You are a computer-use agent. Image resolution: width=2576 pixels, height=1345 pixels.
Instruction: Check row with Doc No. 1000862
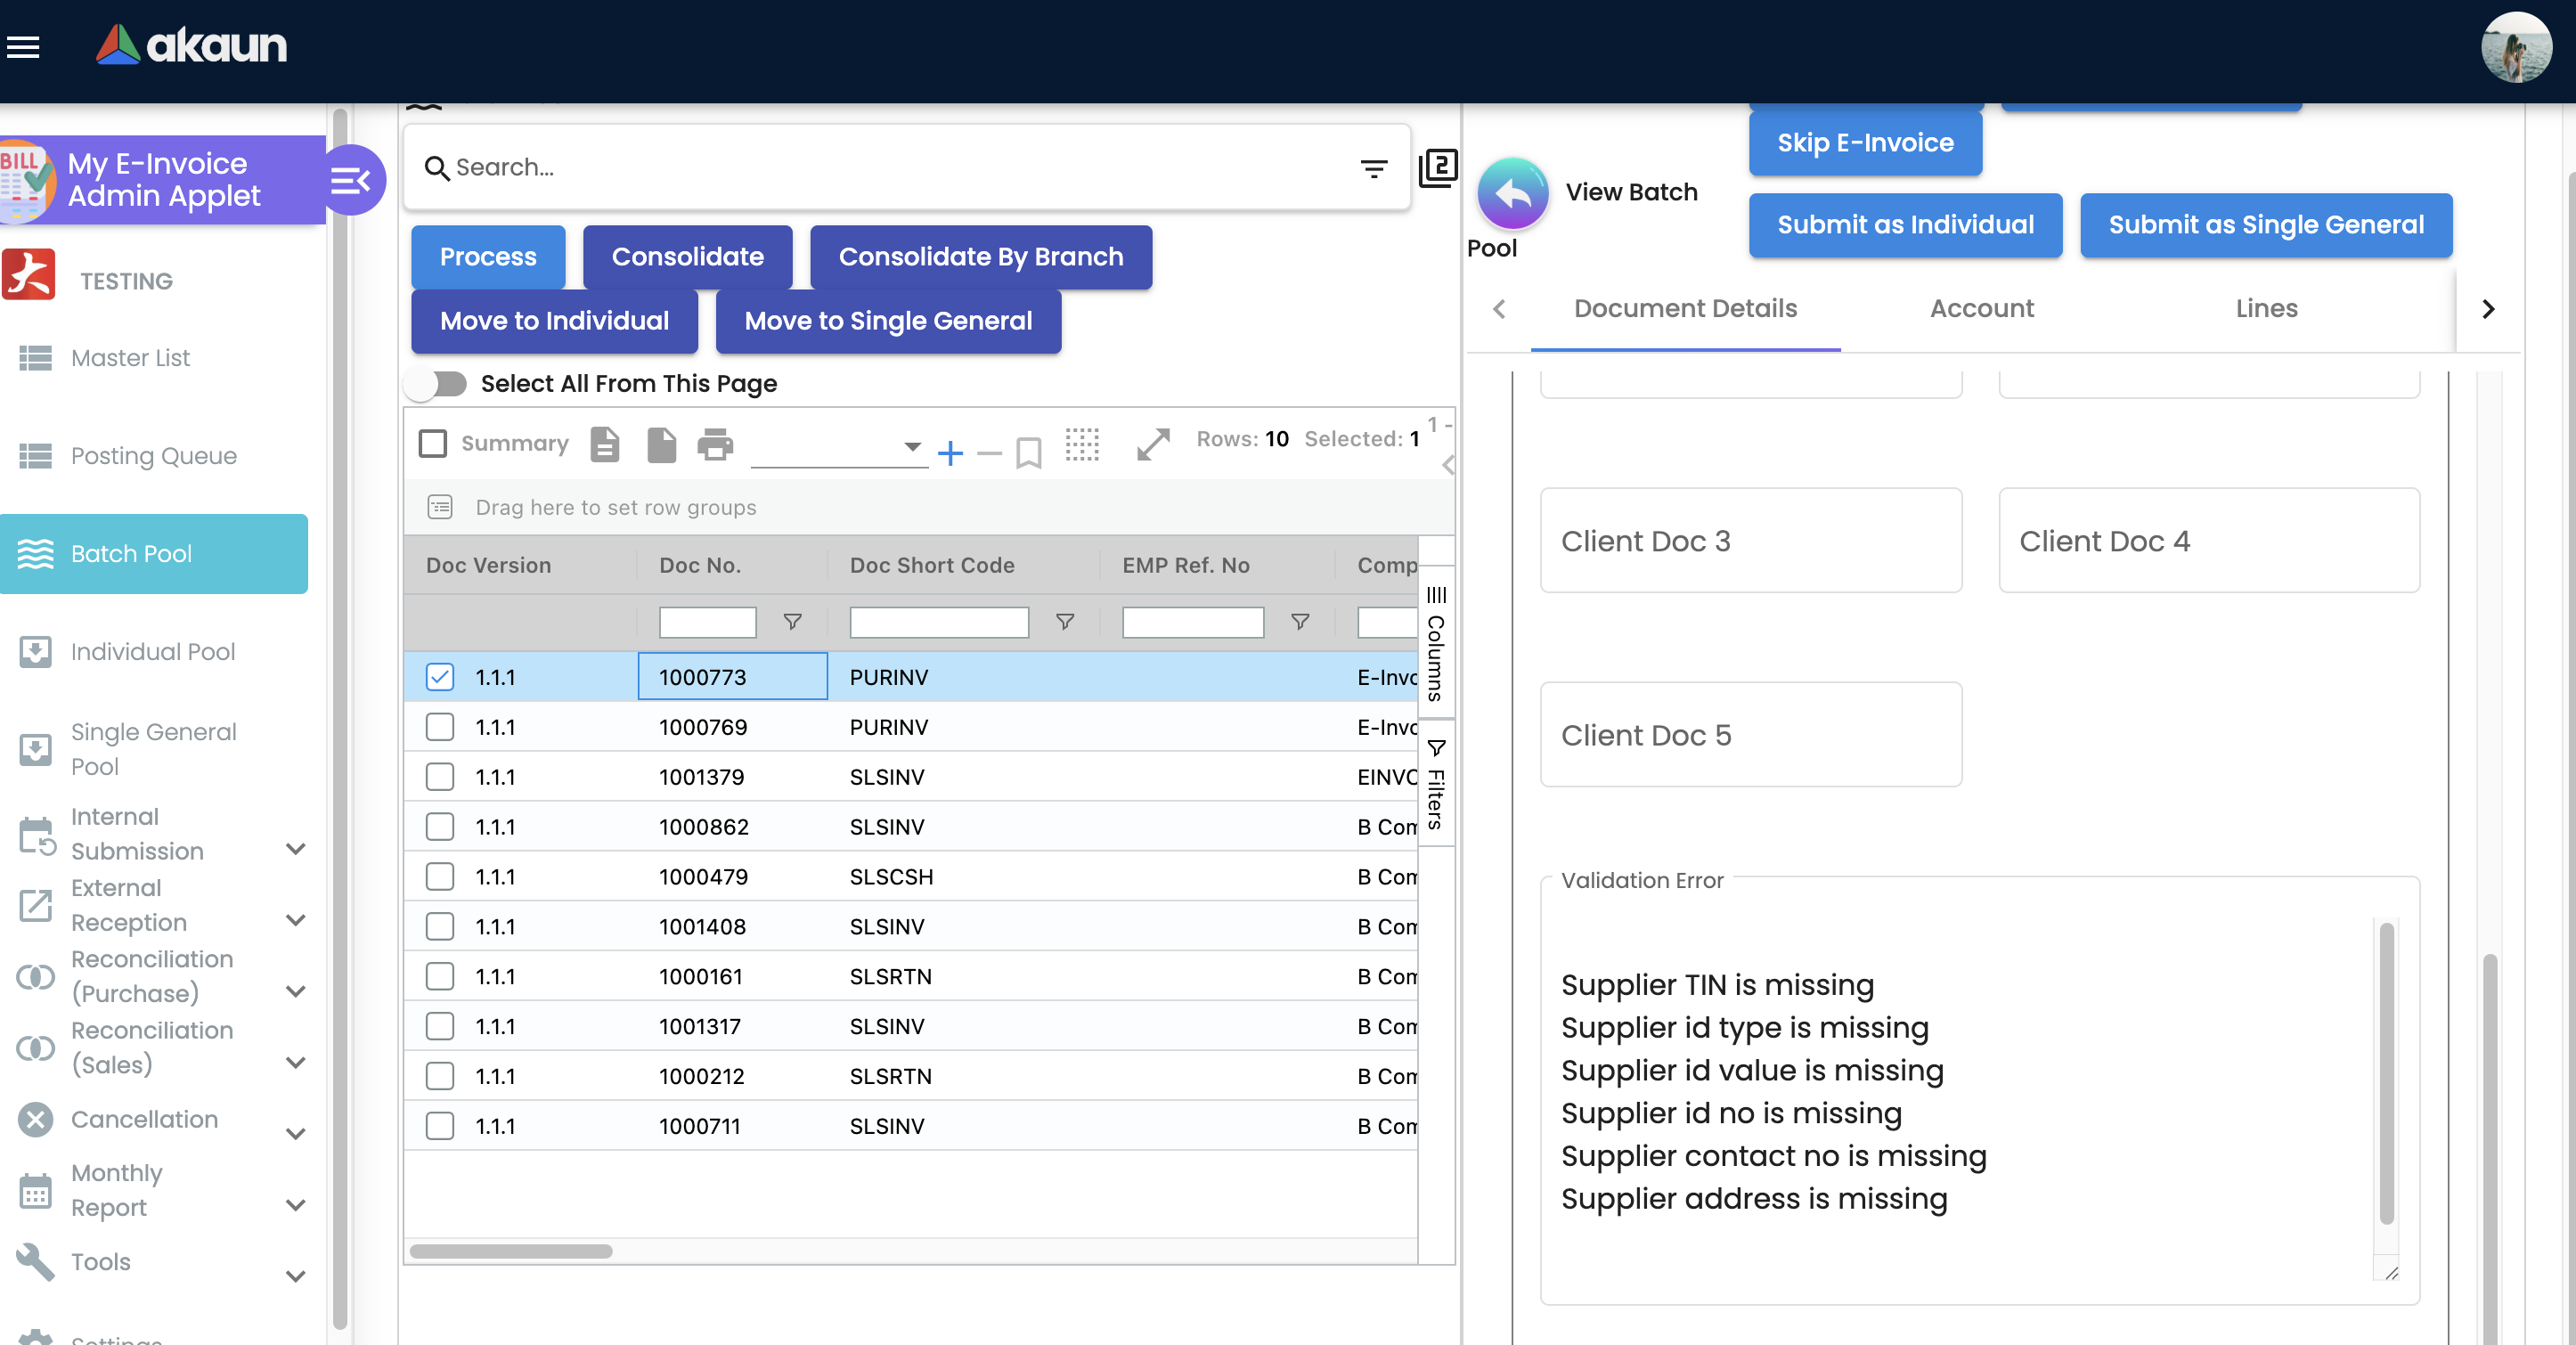(439, 827)
